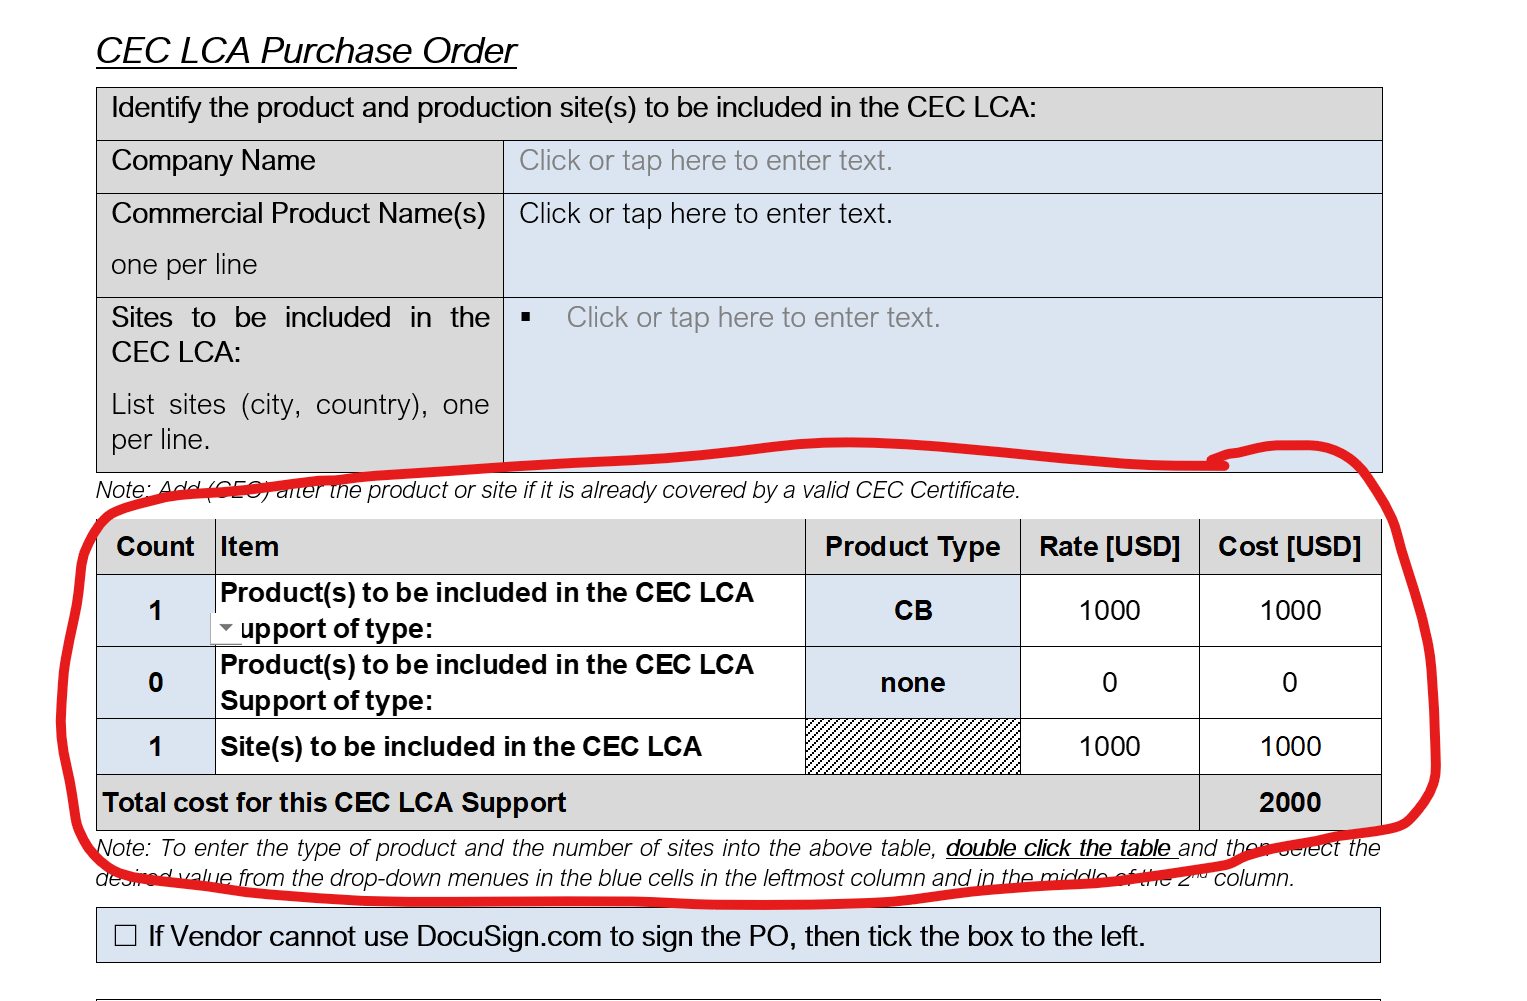This screenshot has width=1527, height=1001.
Task: Select the first row count cell
Action: click(x=155, y=611)
